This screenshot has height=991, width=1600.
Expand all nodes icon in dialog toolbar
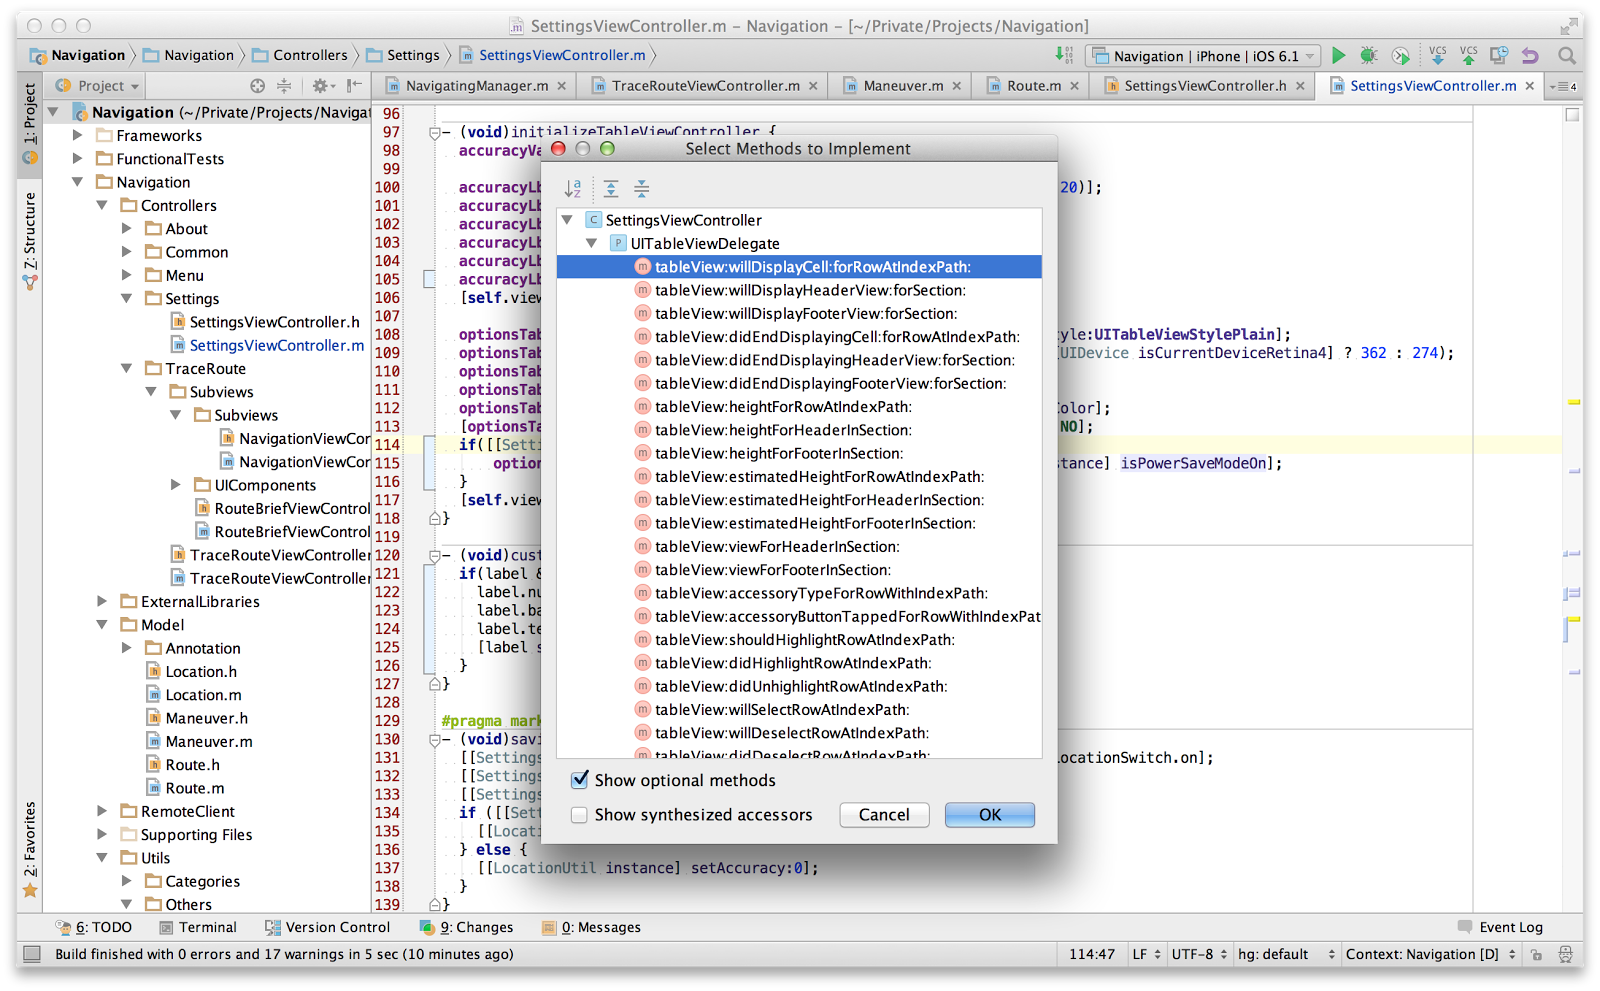click(x=611, y=188)
